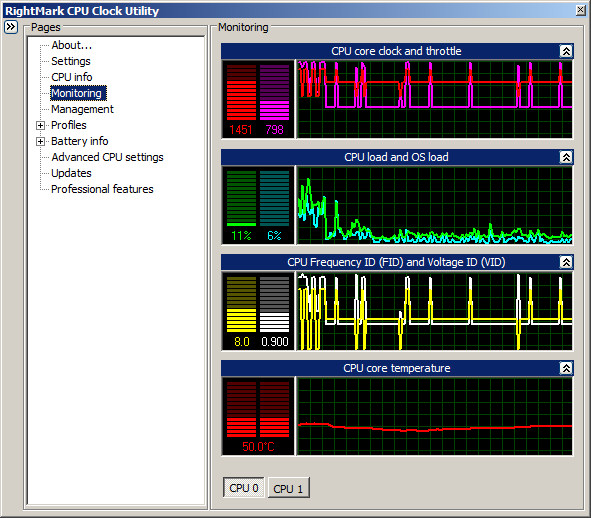Click the CPU core temperature graph

click(x=435, y=416)
